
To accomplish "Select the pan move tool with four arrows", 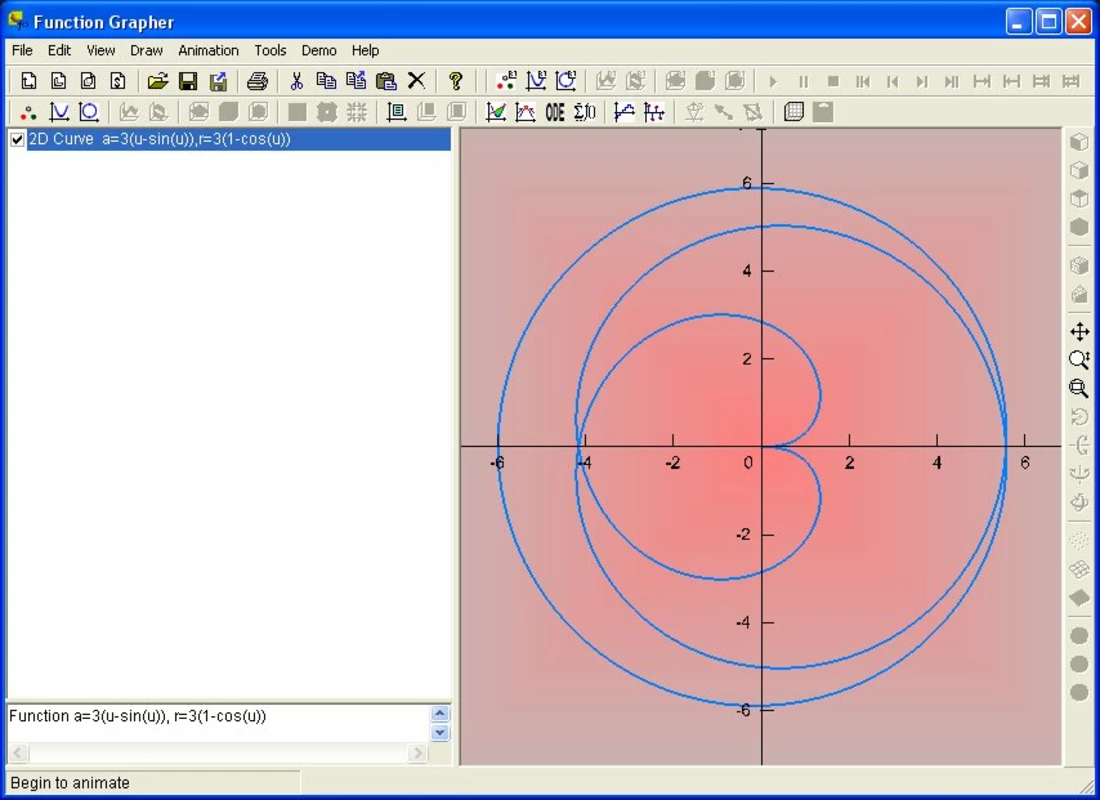I will [x=1080, y=332].
